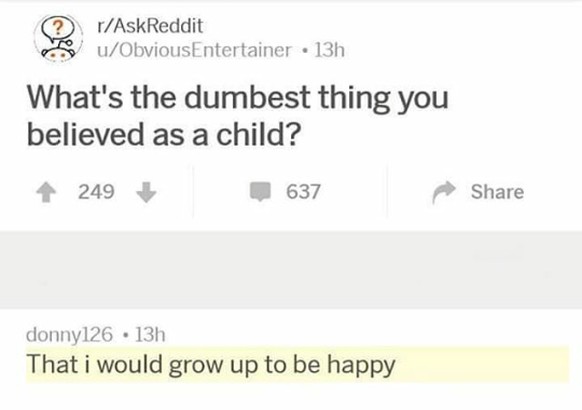Click the Share button label

click(x=497, y=192)
